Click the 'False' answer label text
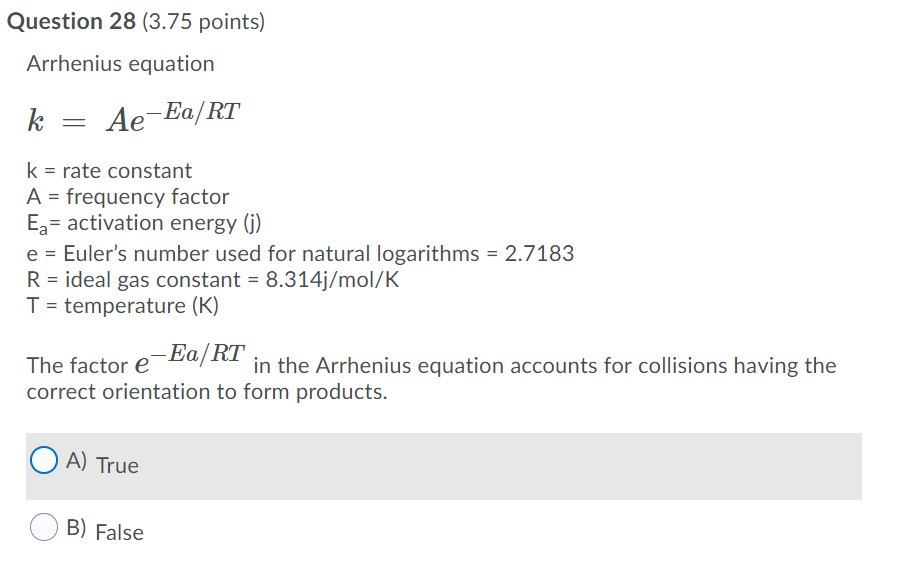 click(x=122, y=532)
